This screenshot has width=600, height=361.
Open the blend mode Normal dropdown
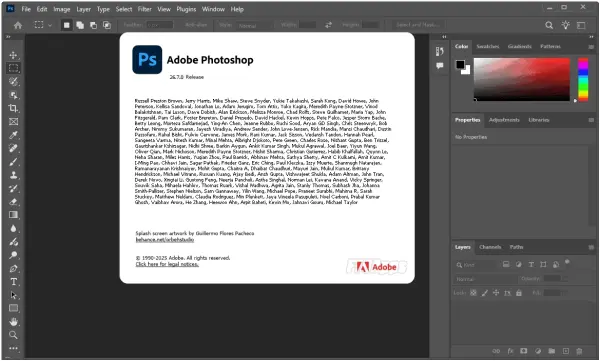point(485,279)
